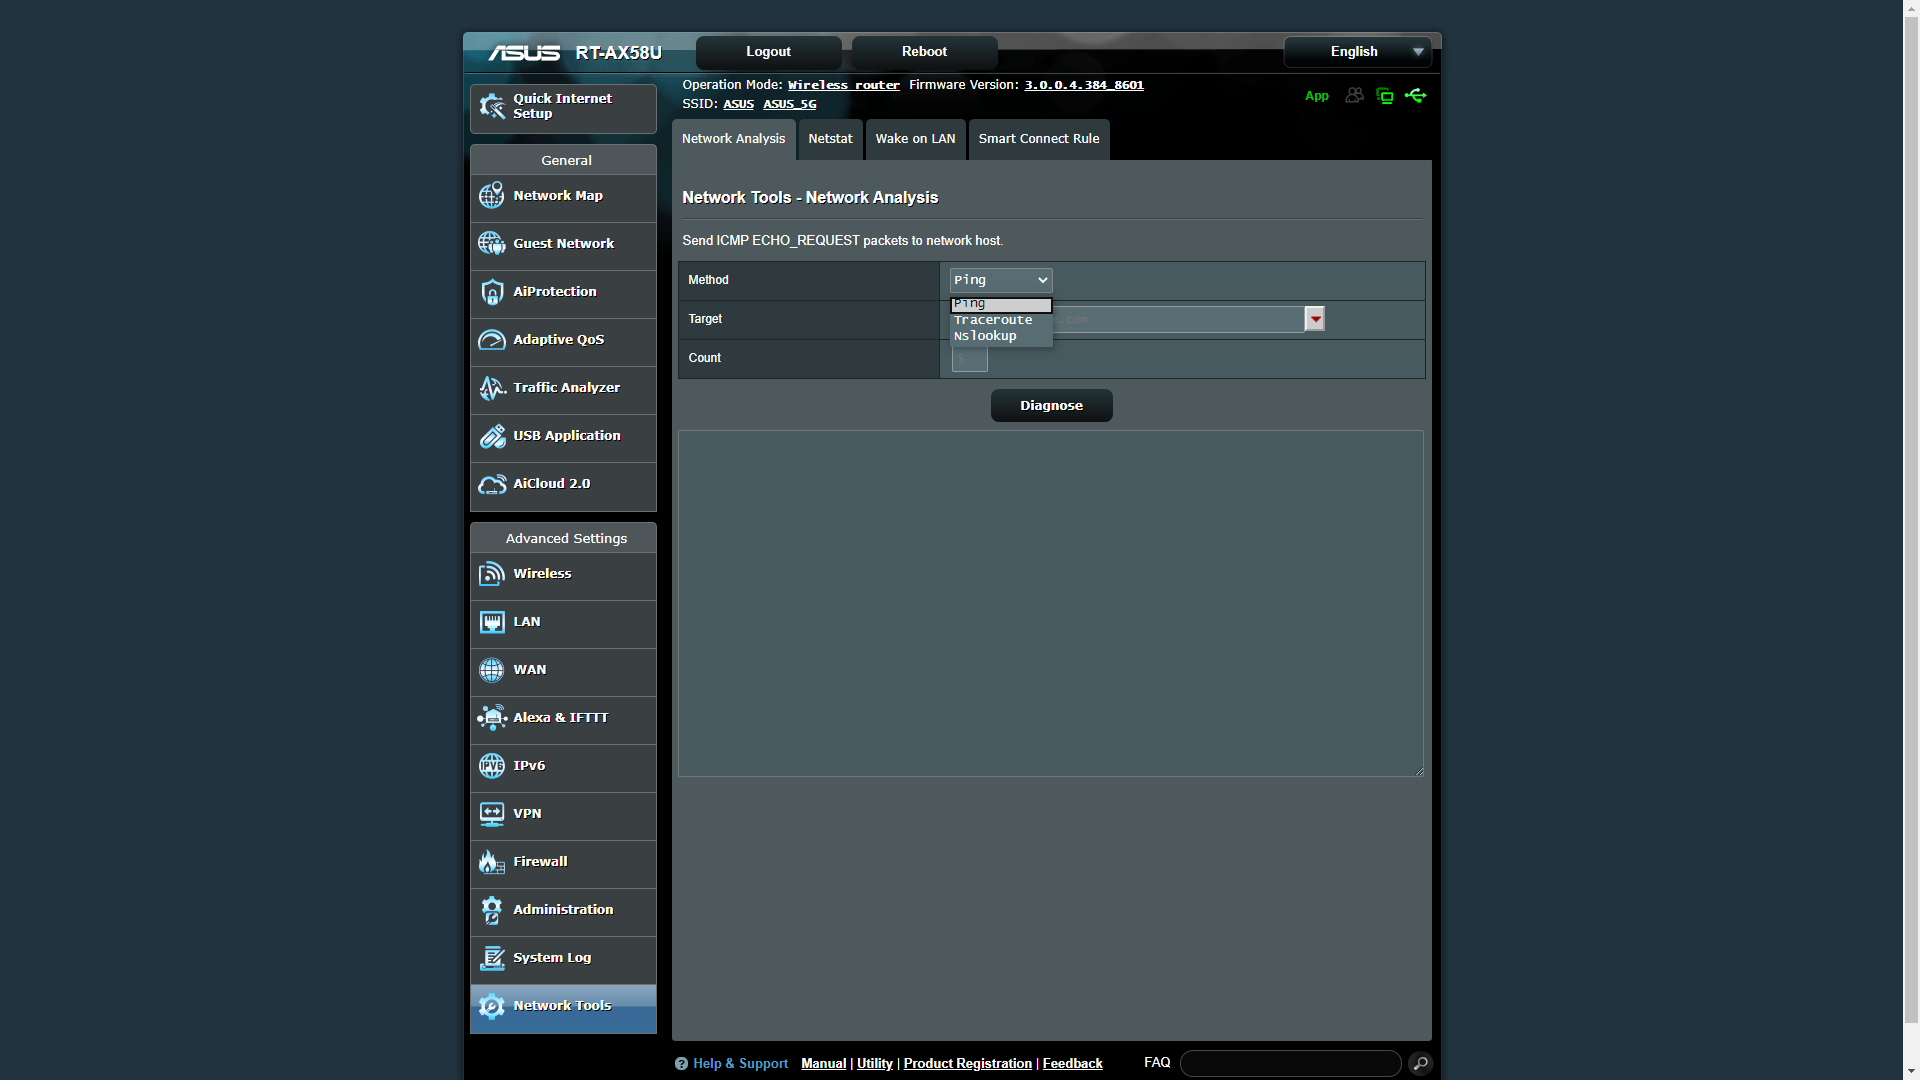Click the network clients status icon

(1385, 96)
